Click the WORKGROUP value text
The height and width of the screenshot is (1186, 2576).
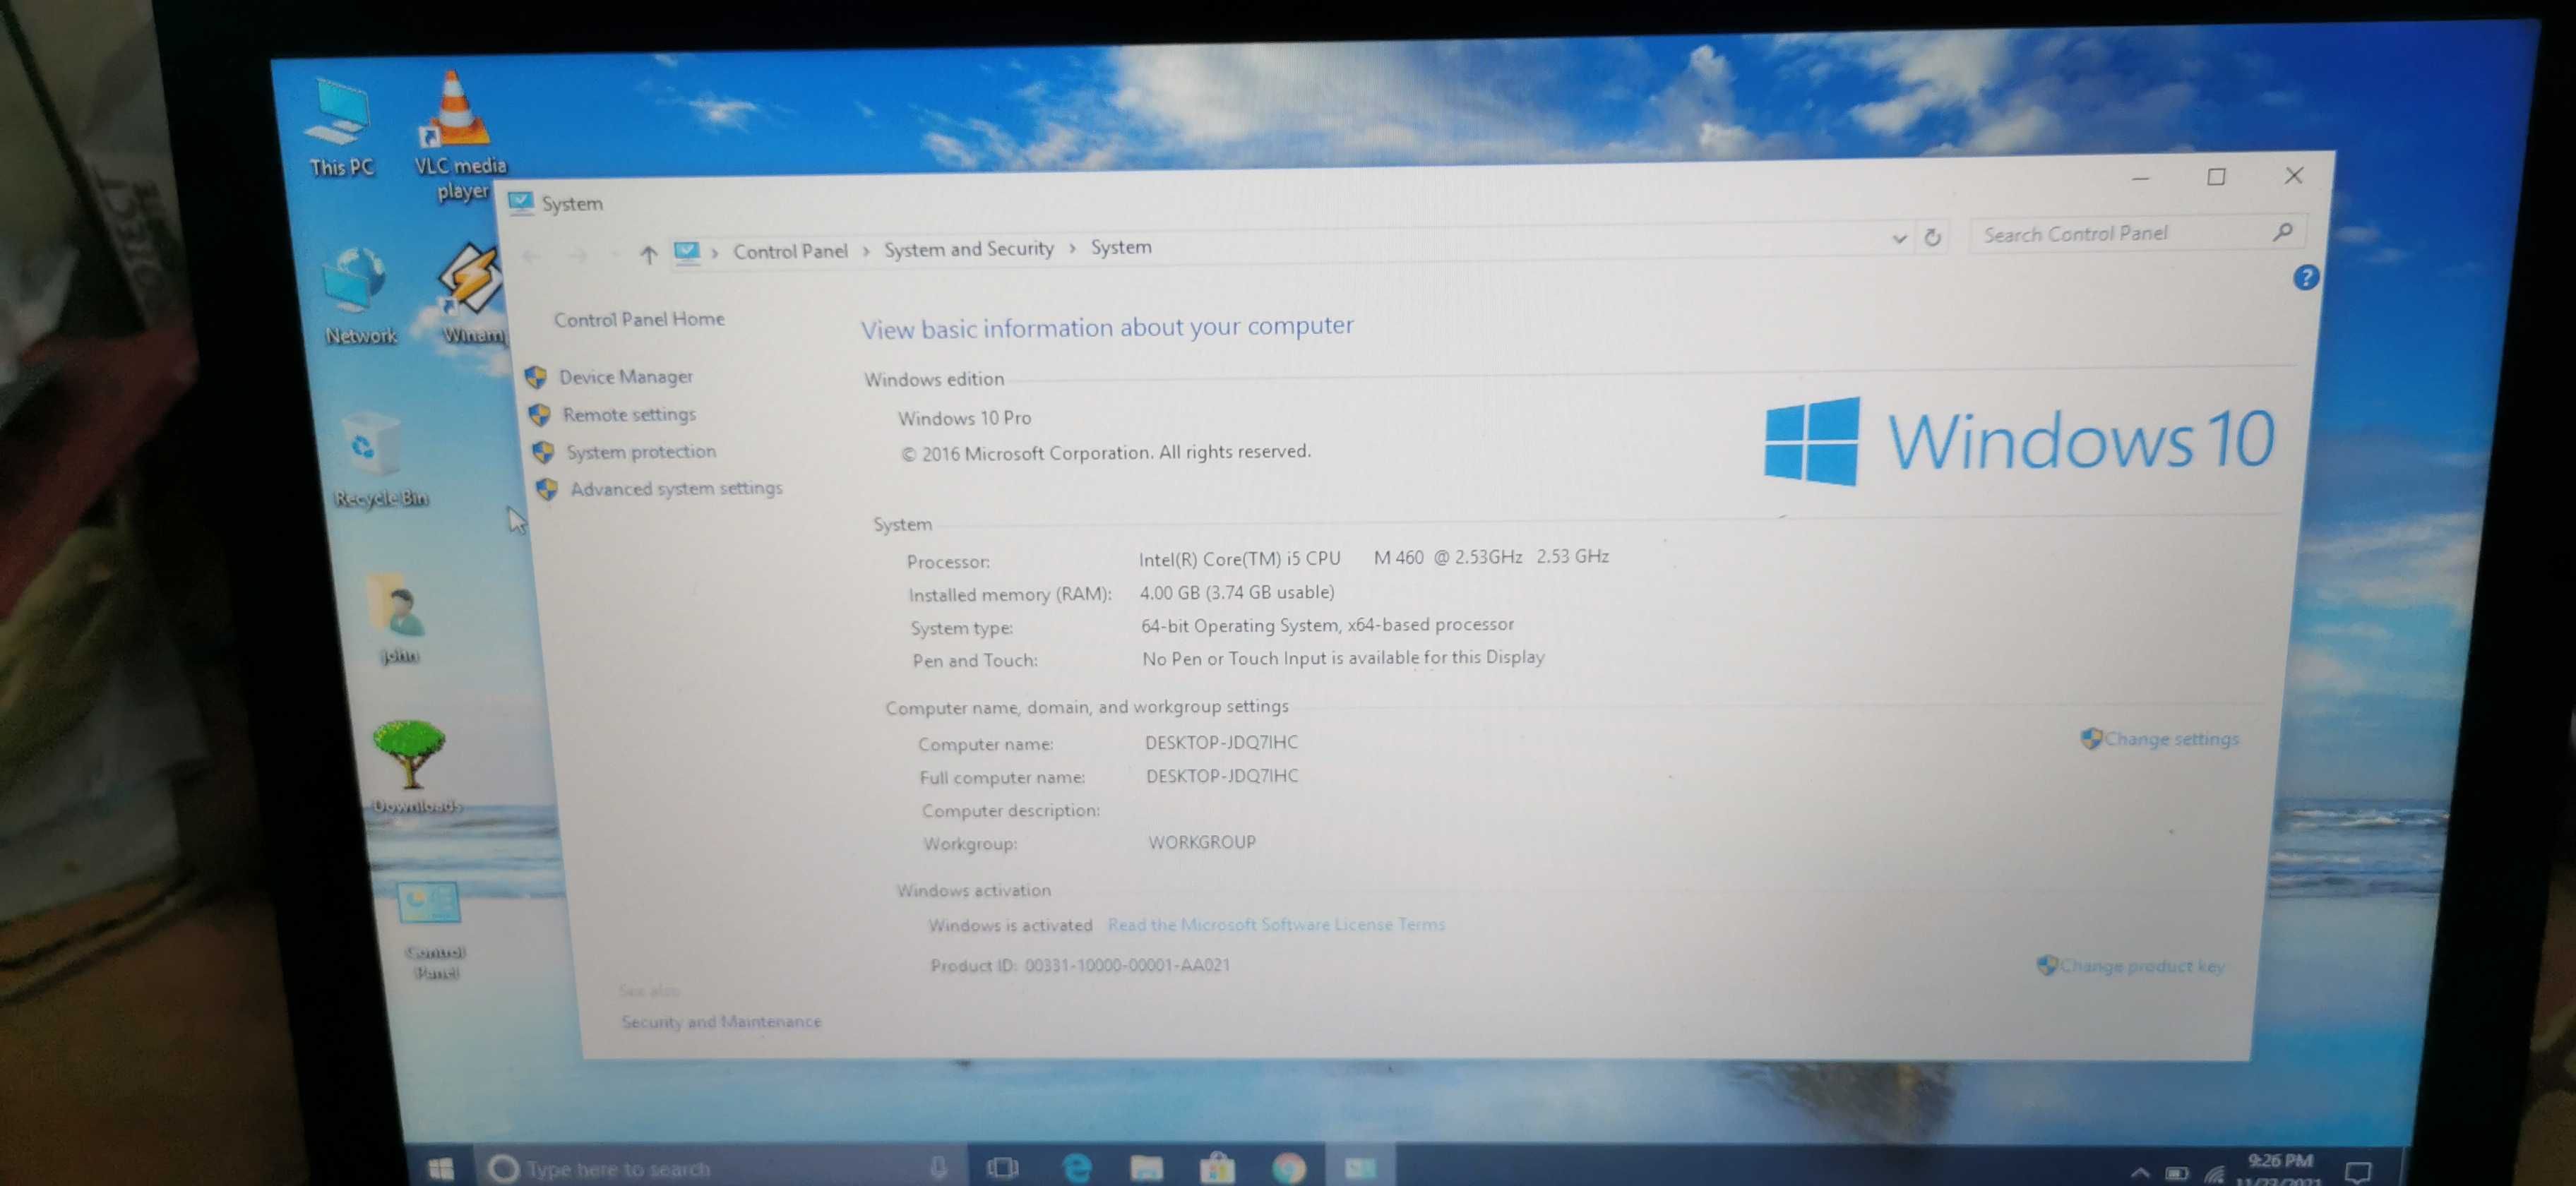pos(1202,843)
